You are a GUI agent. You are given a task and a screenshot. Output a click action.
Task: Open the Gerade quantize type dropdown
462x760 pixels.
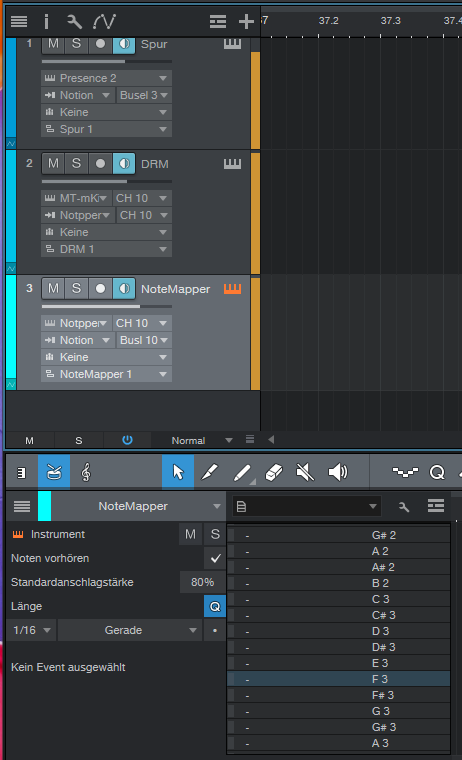[130, 630]
